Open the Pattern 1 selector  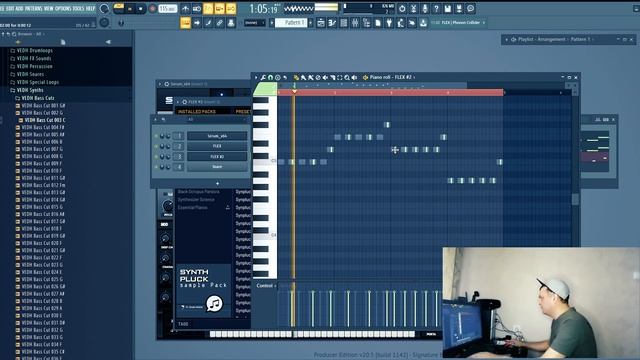[291, 23]
